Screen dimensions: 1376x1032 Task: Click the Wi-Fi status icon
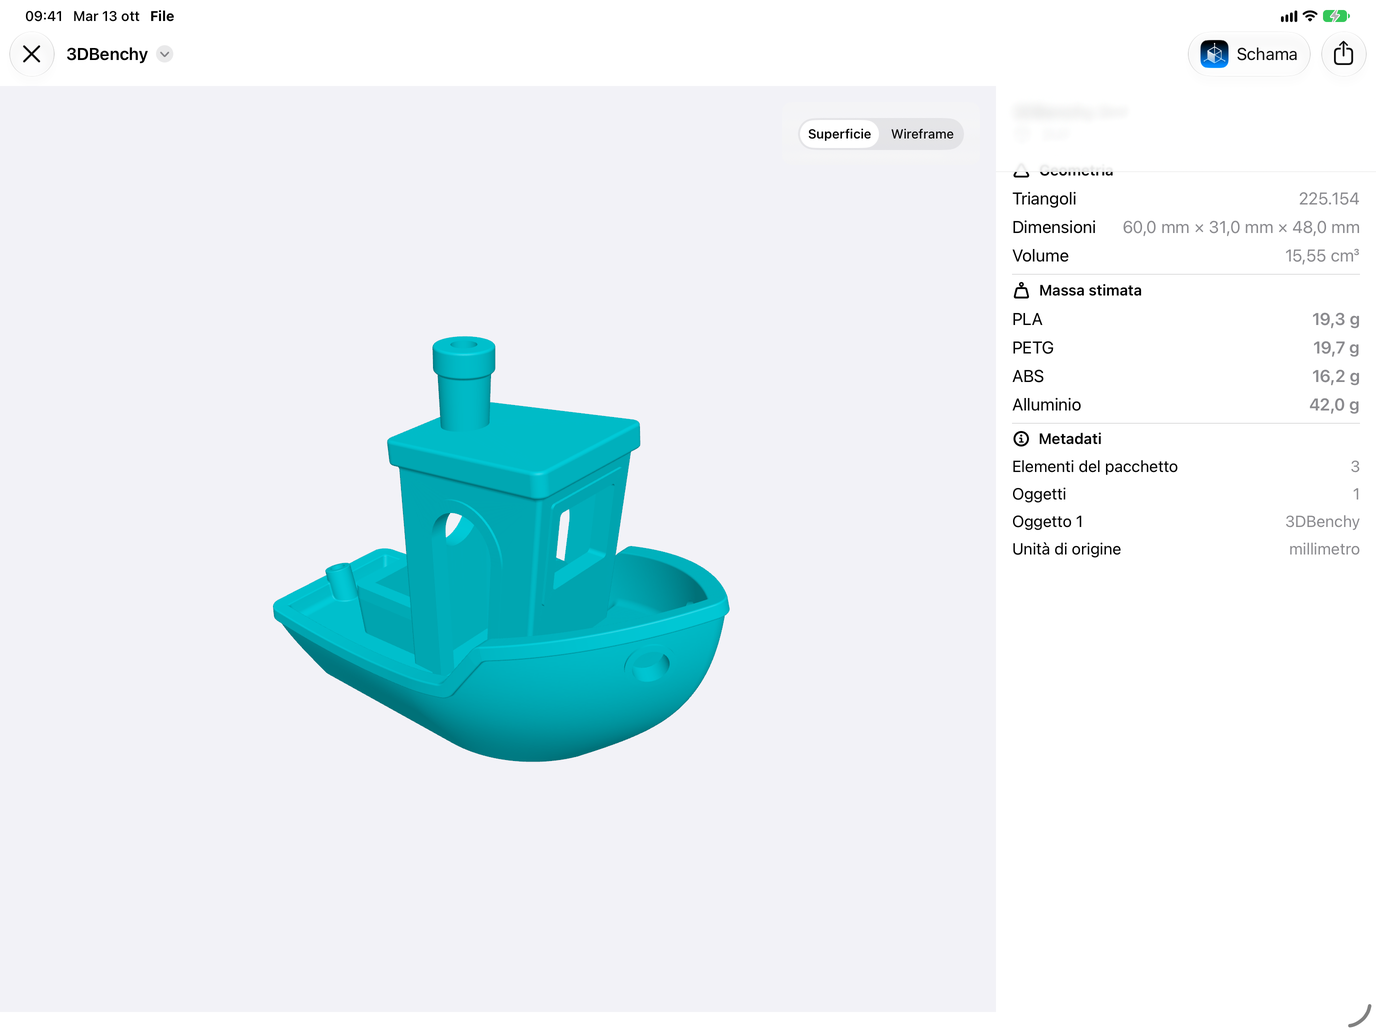click(1310, 16)
